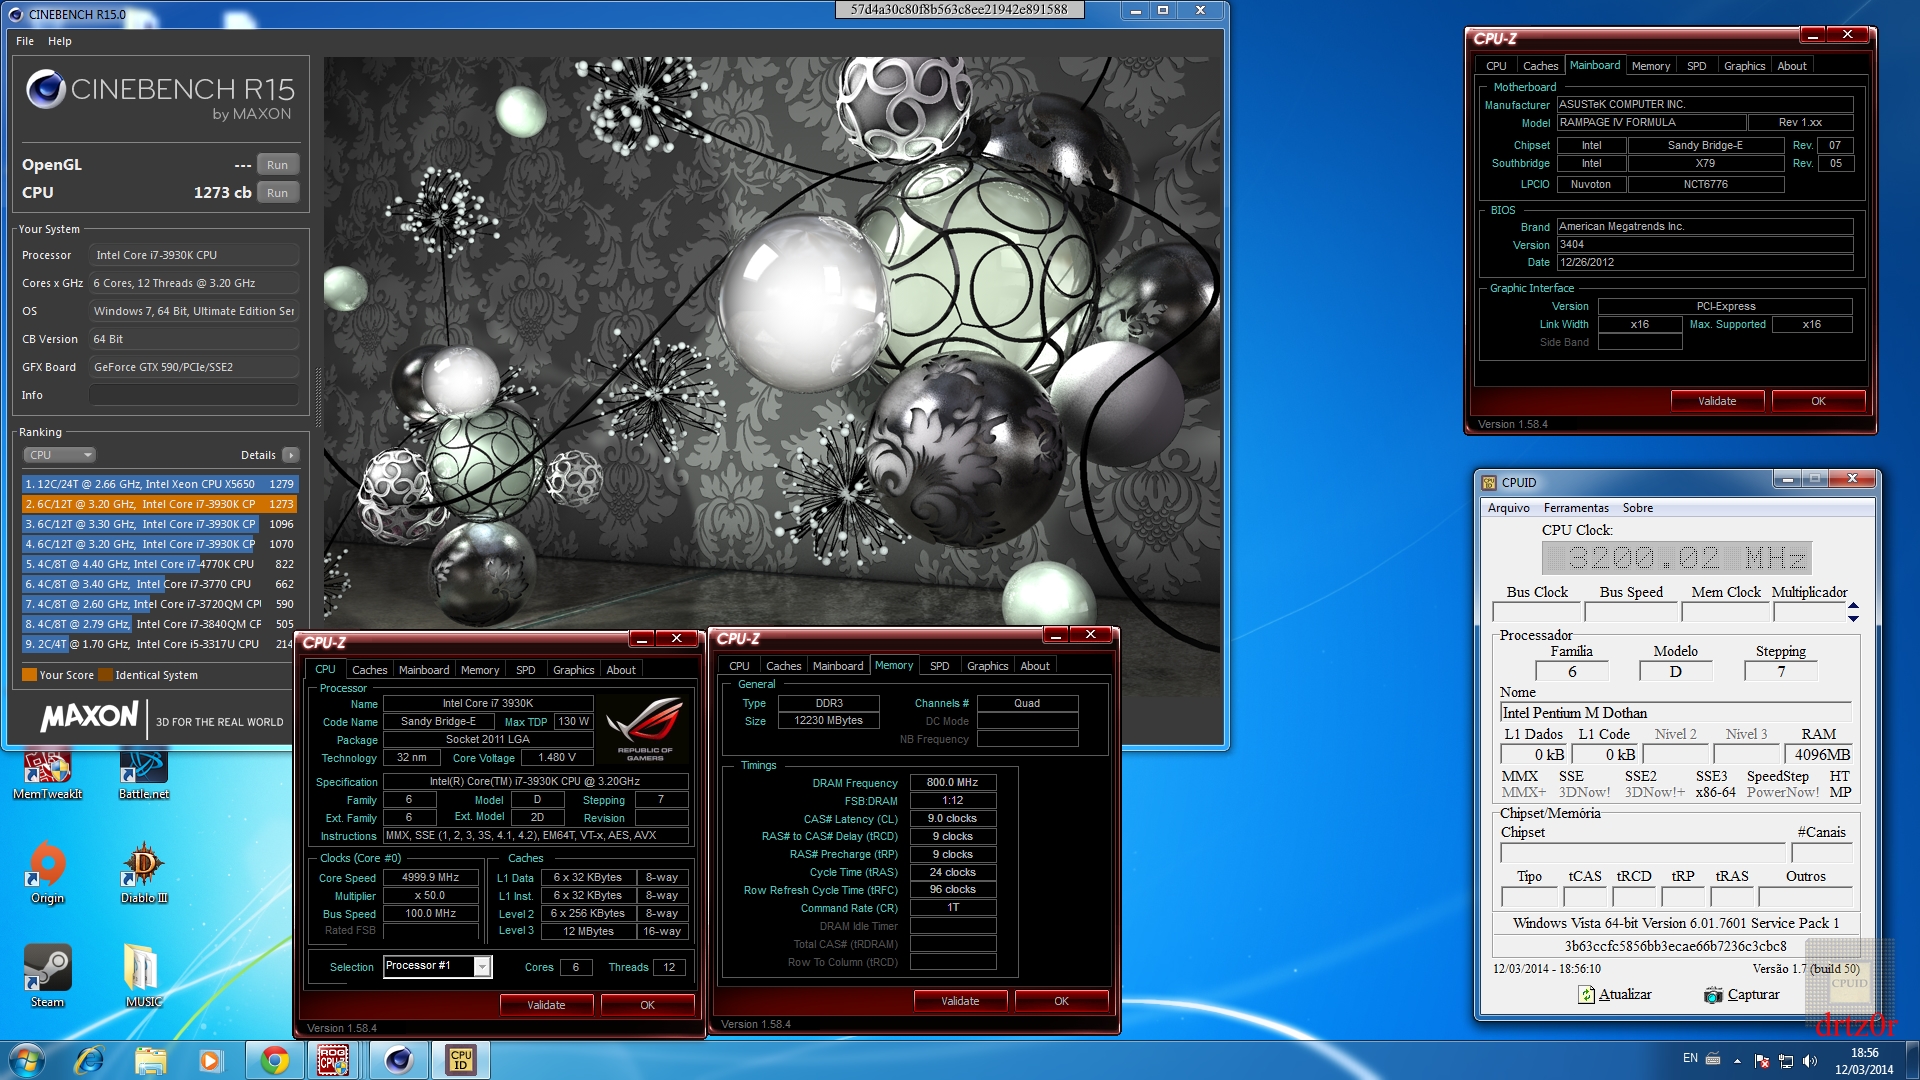Open Ferramentas menu in CPUID window
This screenshot has height=1080, width=1920.
pos(1576,508)
